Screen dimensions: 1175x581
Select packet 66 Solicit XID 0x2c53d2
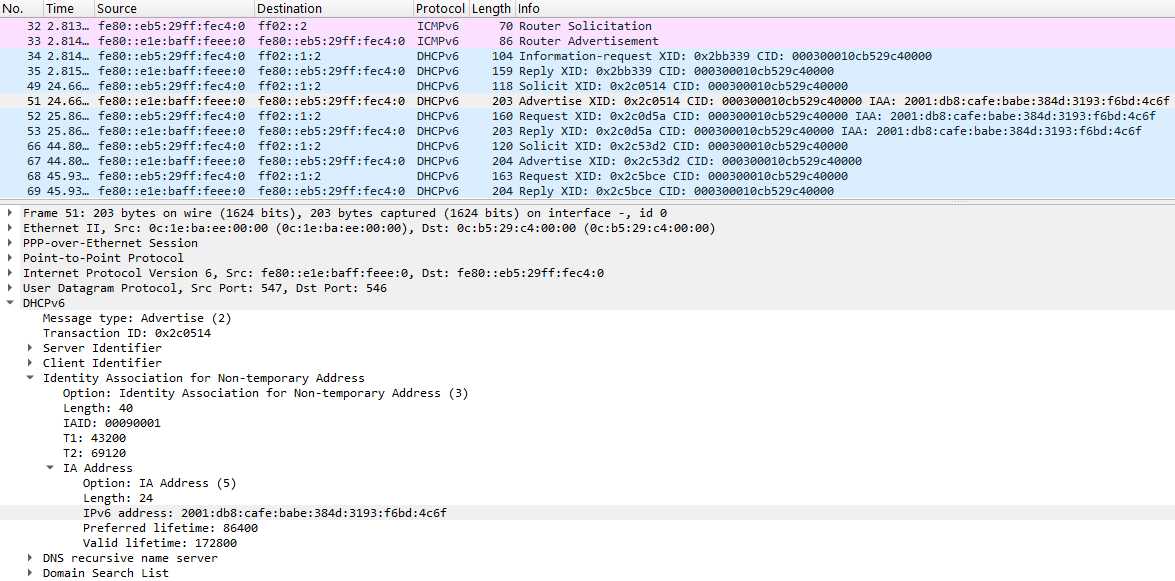click(x=588, y=146)
